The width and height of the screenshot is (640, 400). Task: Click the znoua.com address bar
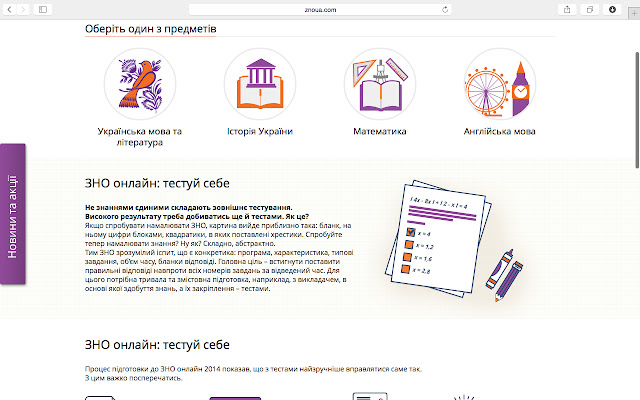[x=320, y=9]
